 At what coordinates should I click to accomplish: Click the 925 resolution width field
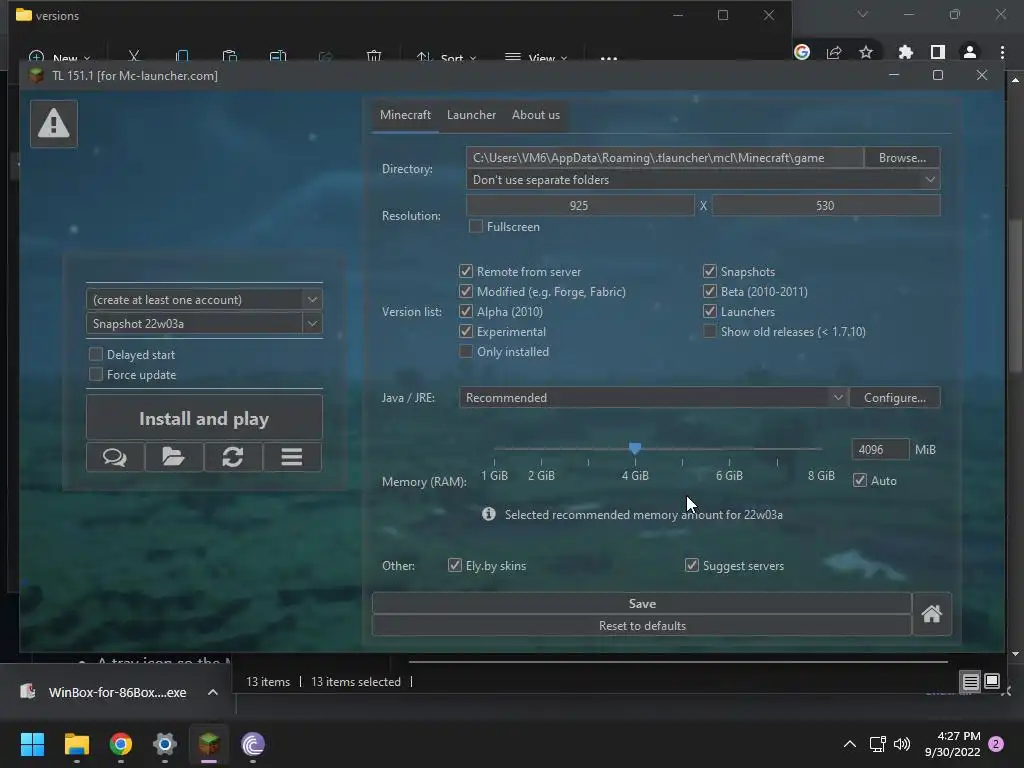580,206
